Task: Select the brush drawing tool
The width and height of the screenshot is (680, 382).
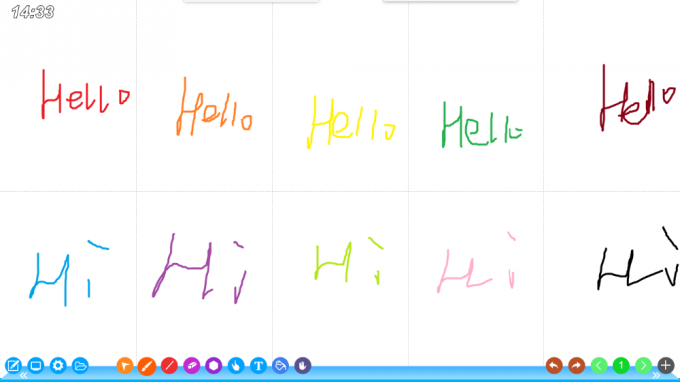Action: pyautogui.click(x=147, y=366)
